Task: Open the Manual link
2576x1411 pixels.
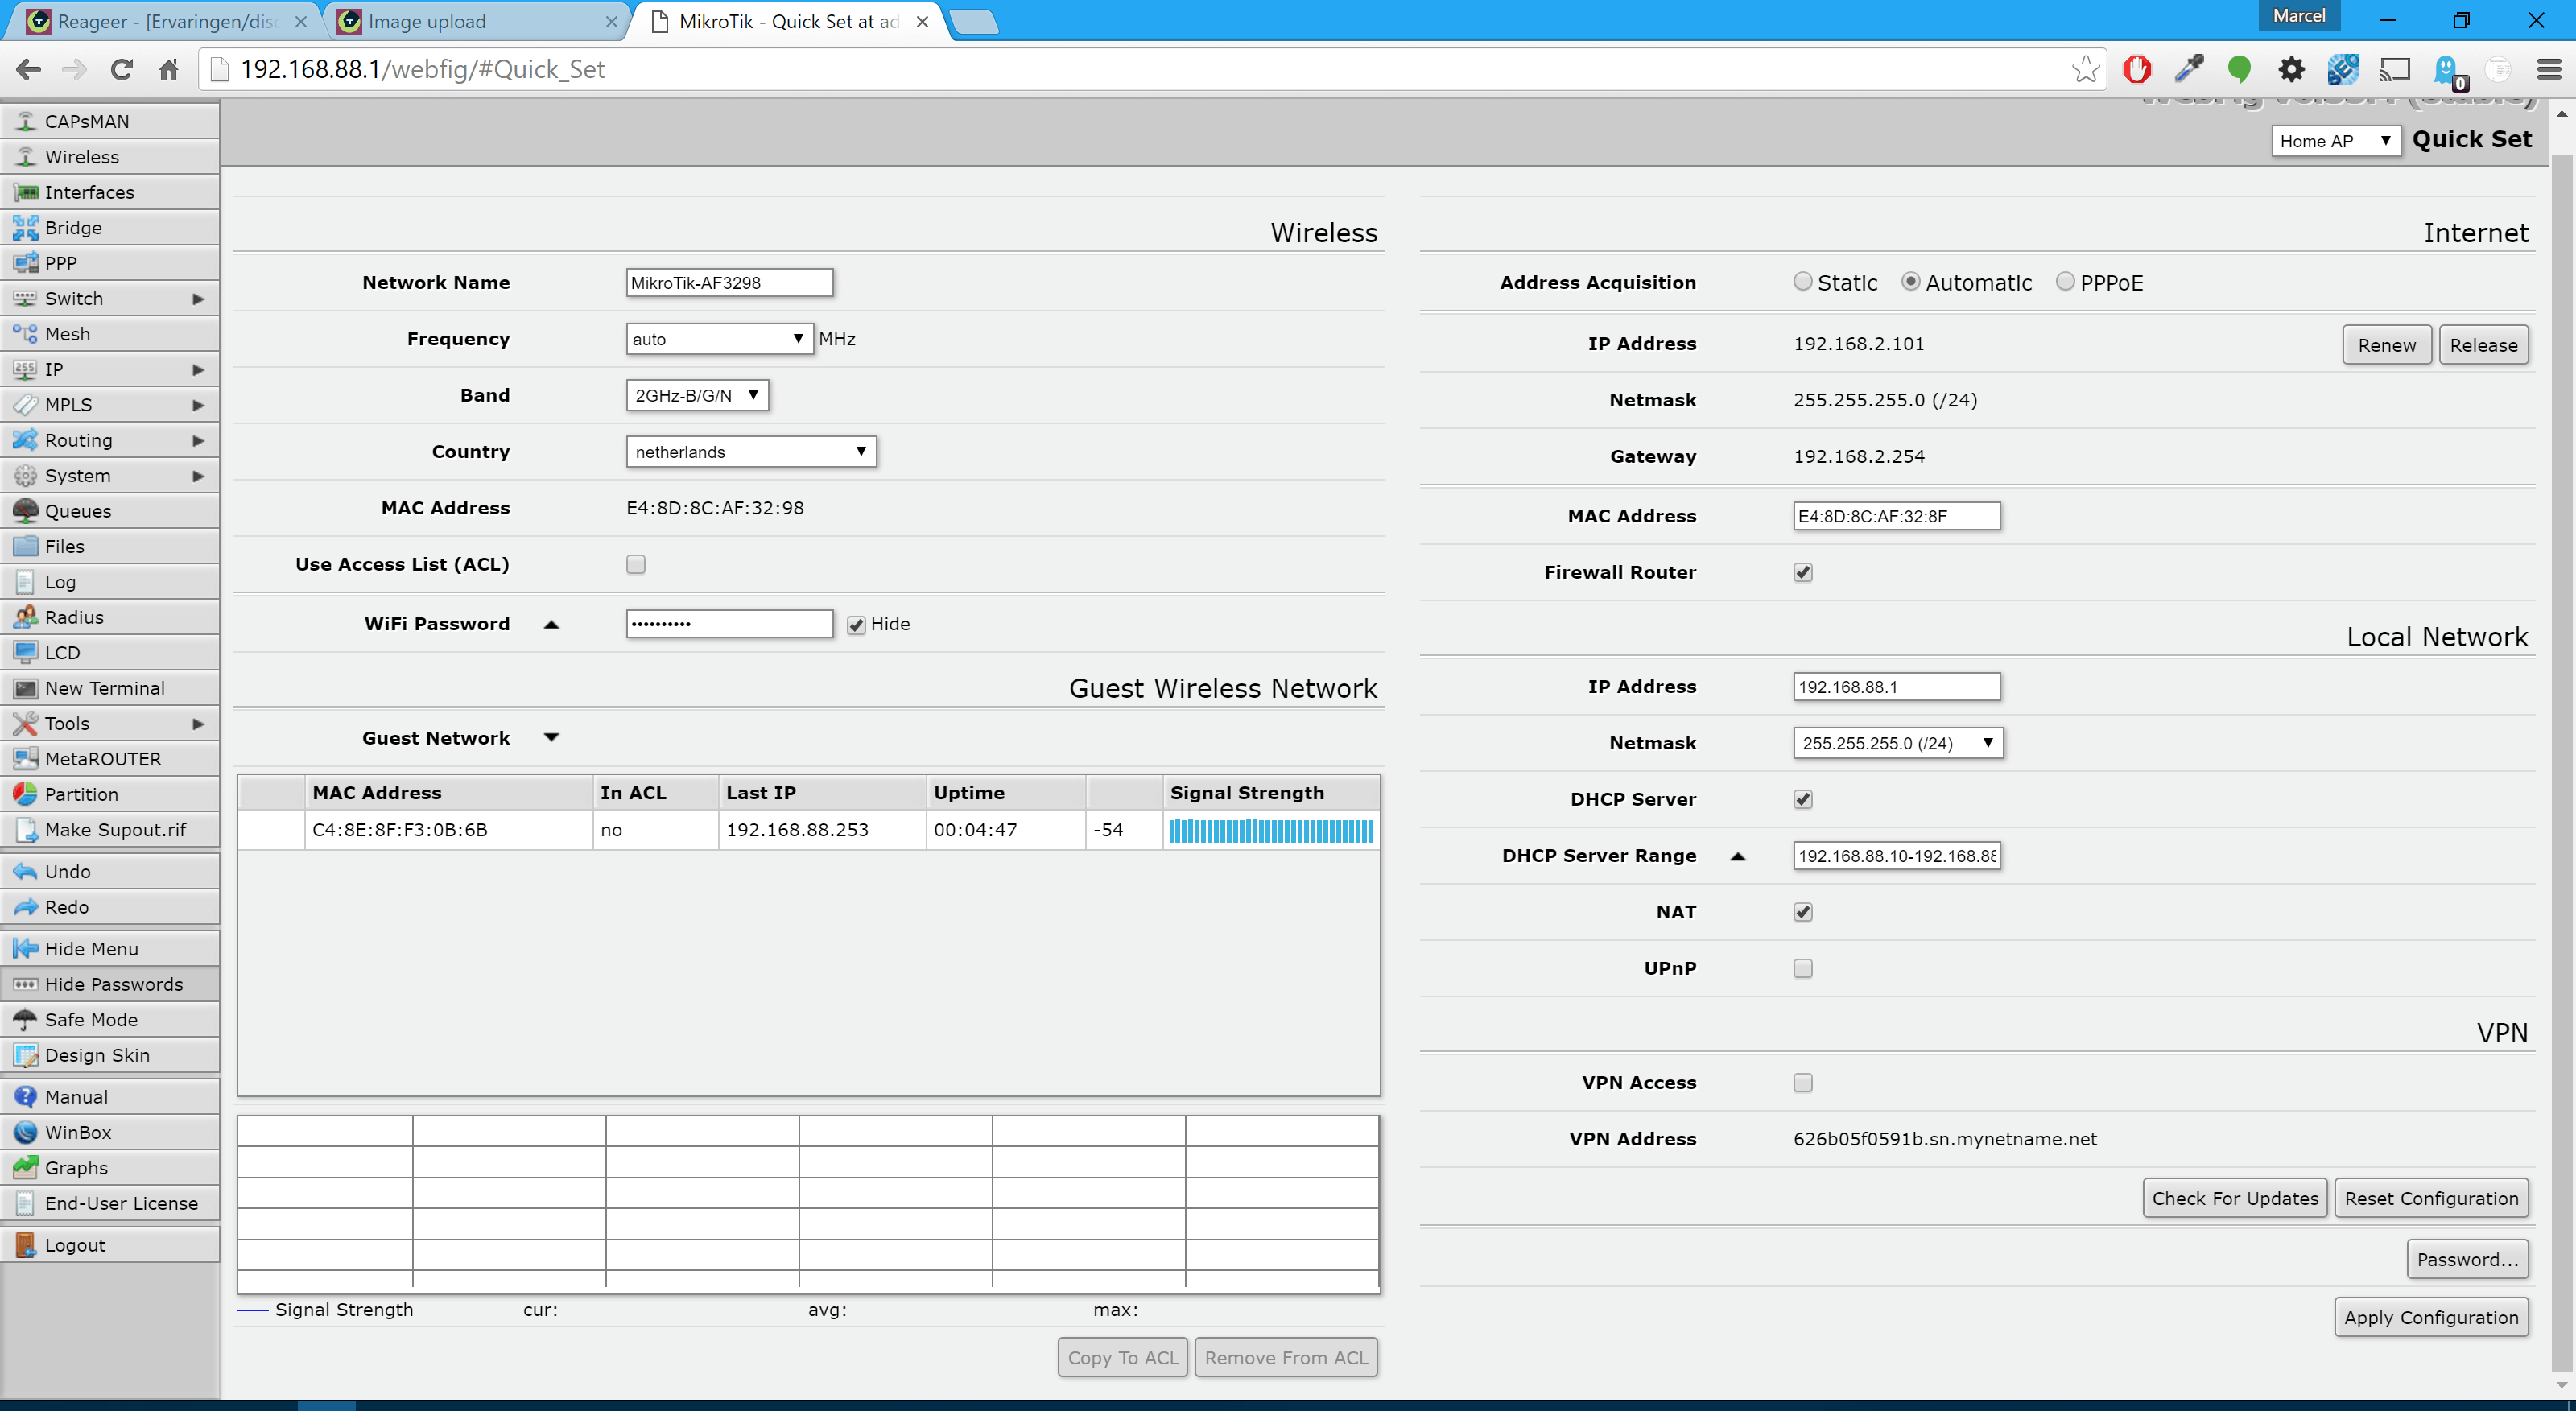Action: tap(110, 1097)
